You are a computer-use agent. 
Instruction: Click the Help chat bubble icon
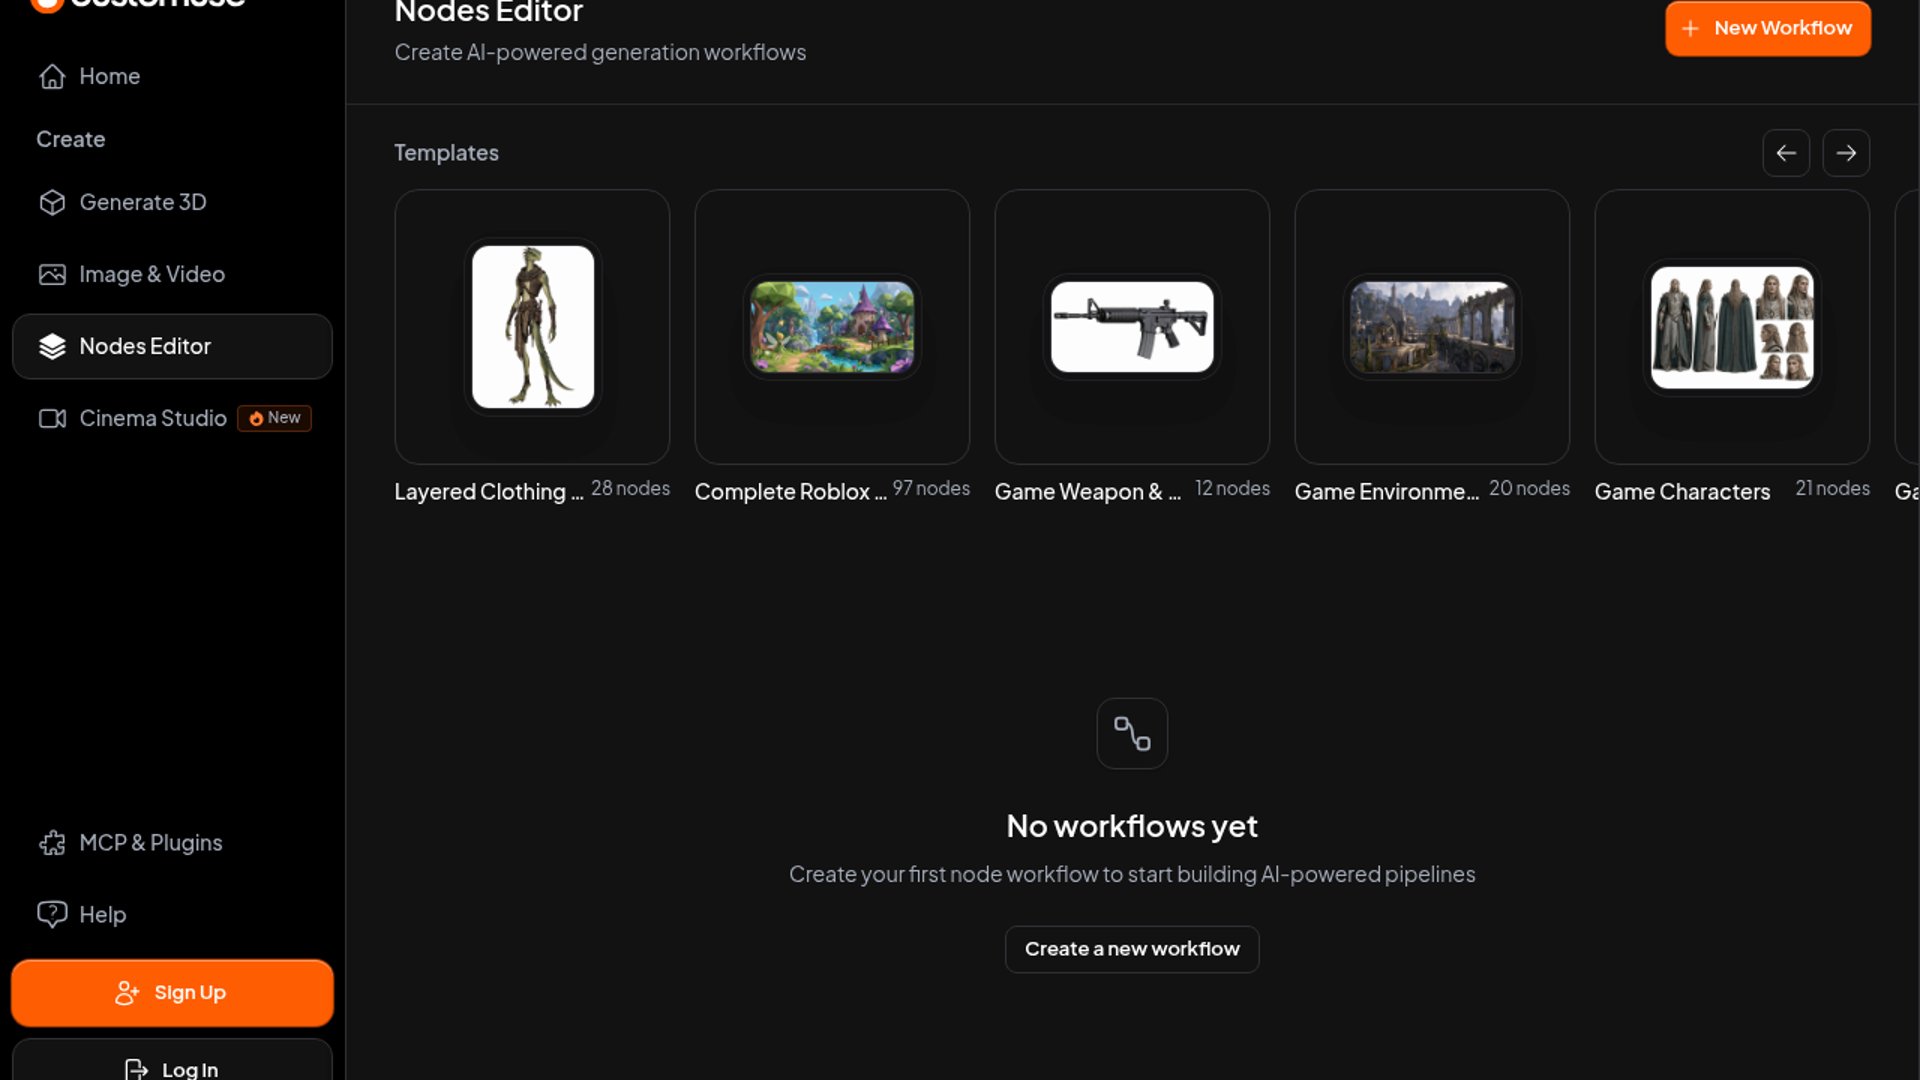(52, 915)
